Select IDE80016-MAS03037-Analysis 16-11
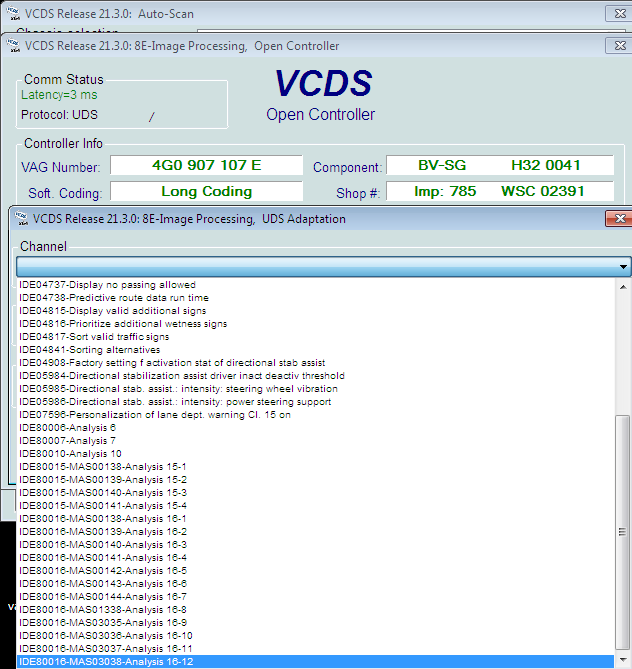The height and width of the screenshot is (669, 632). (x=315, y=649)
